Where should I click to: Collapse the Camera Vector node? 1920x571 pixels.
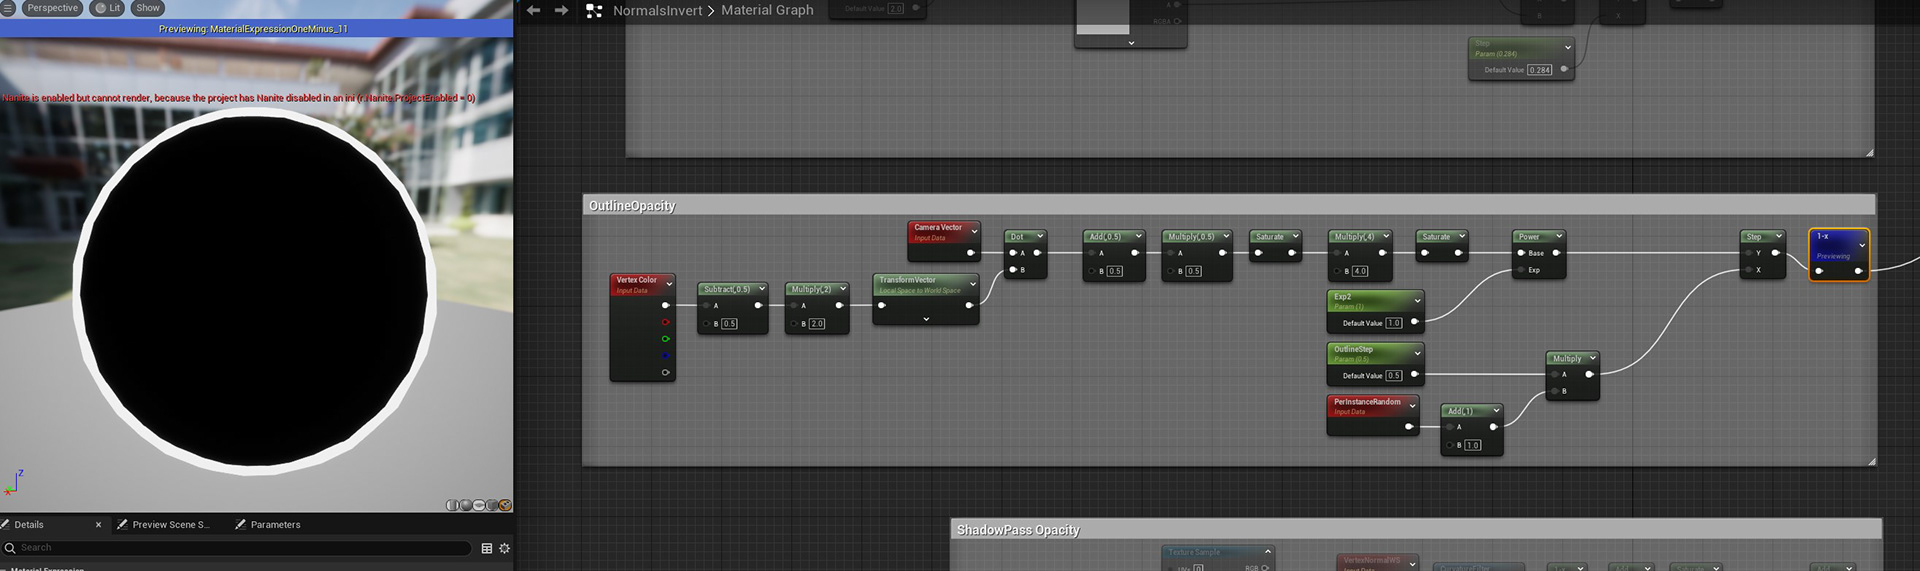pos(974,232)
